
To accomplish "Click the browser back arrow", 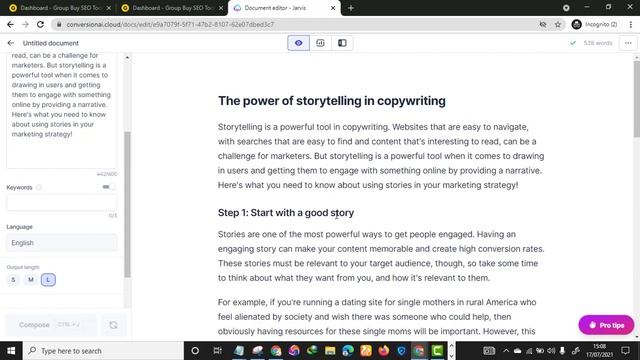I will (10, 24).
